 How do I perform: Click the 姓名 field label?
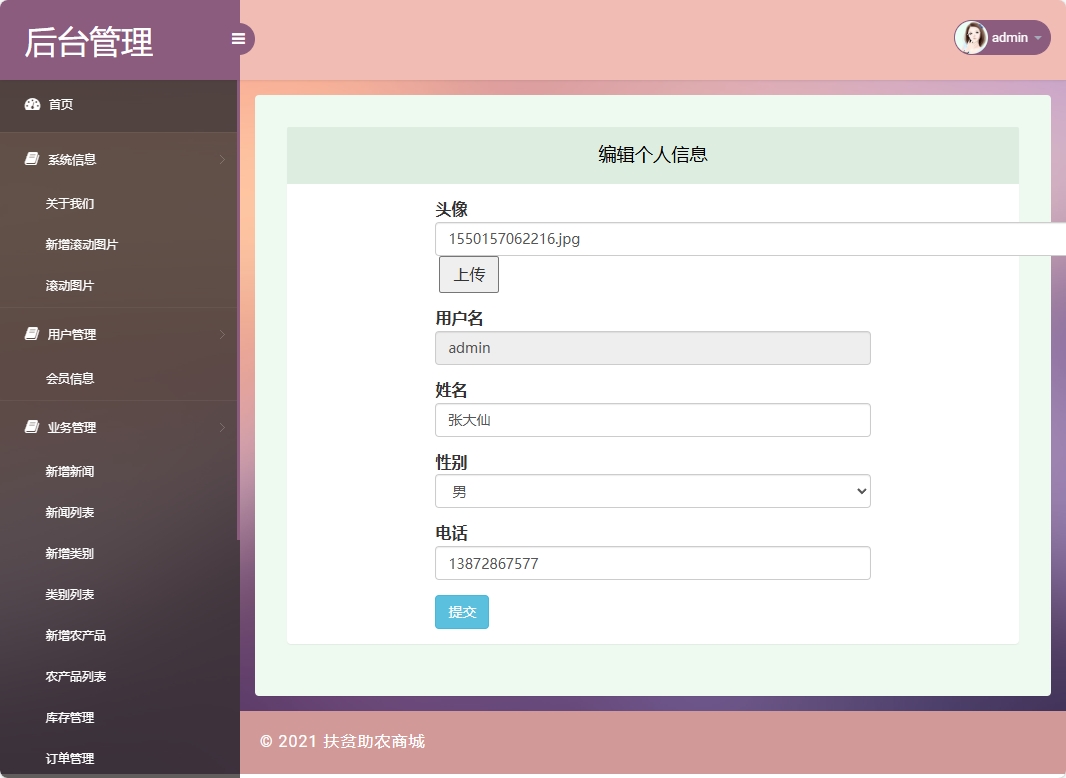[x=451, y=390]
